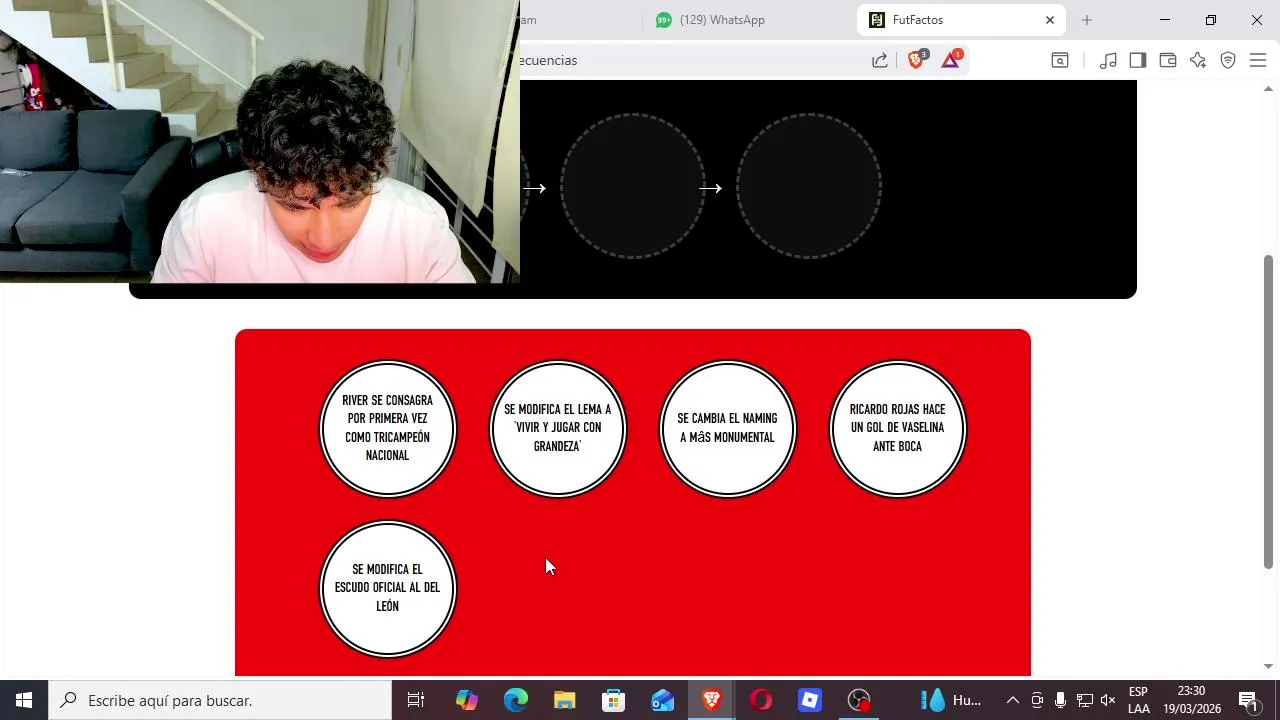
Task: Open the tab search icon
Action: [1060, 60]
